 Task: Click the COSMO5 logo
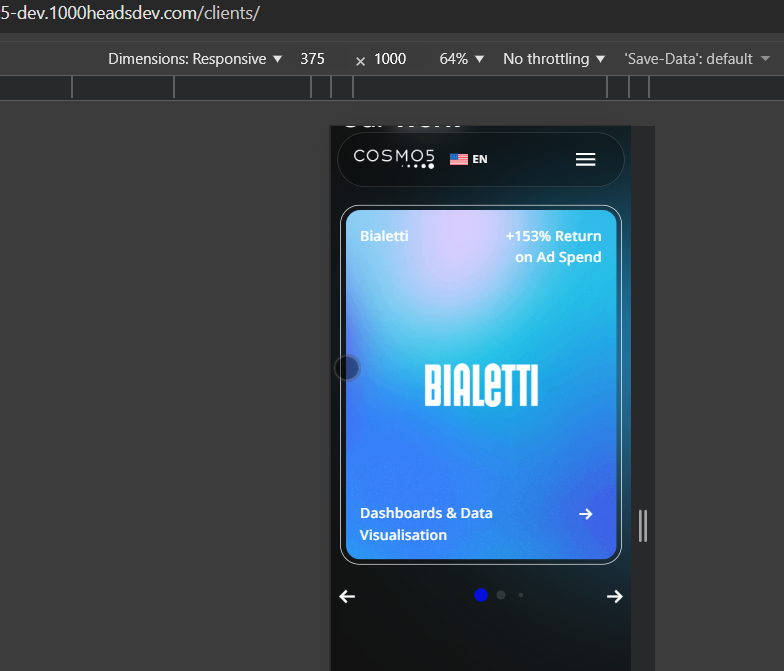tap(394, 158)
